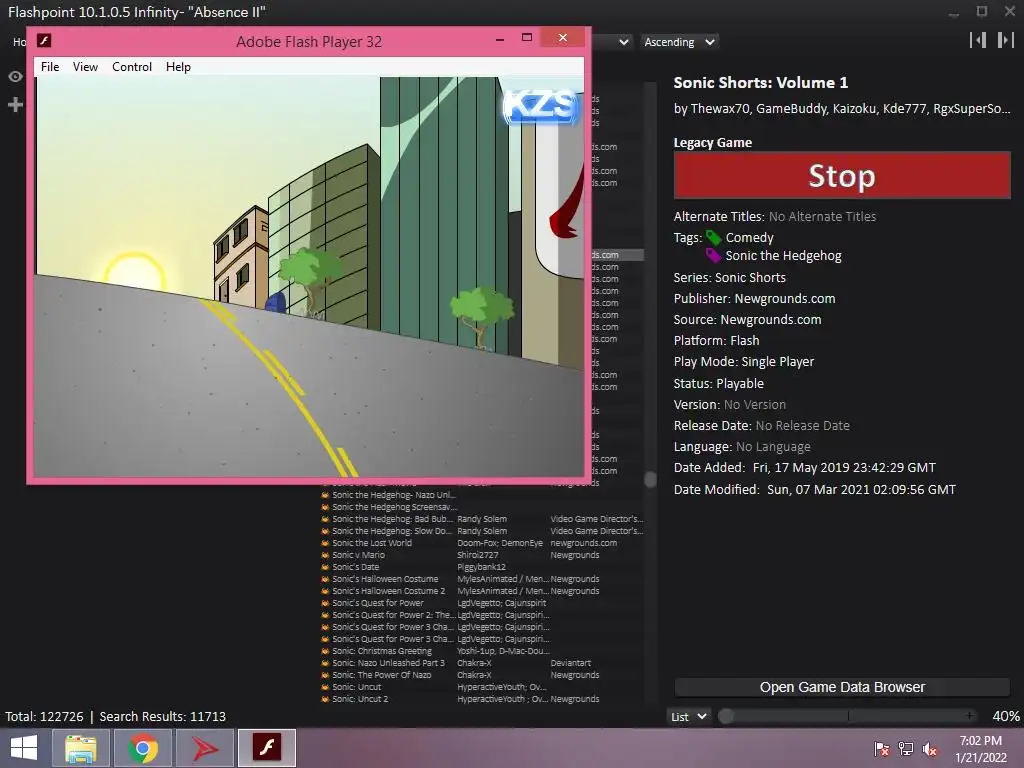The image size is (1024, 768).
Task: Click the No Alternate Titles field
Action: [822, 217]
